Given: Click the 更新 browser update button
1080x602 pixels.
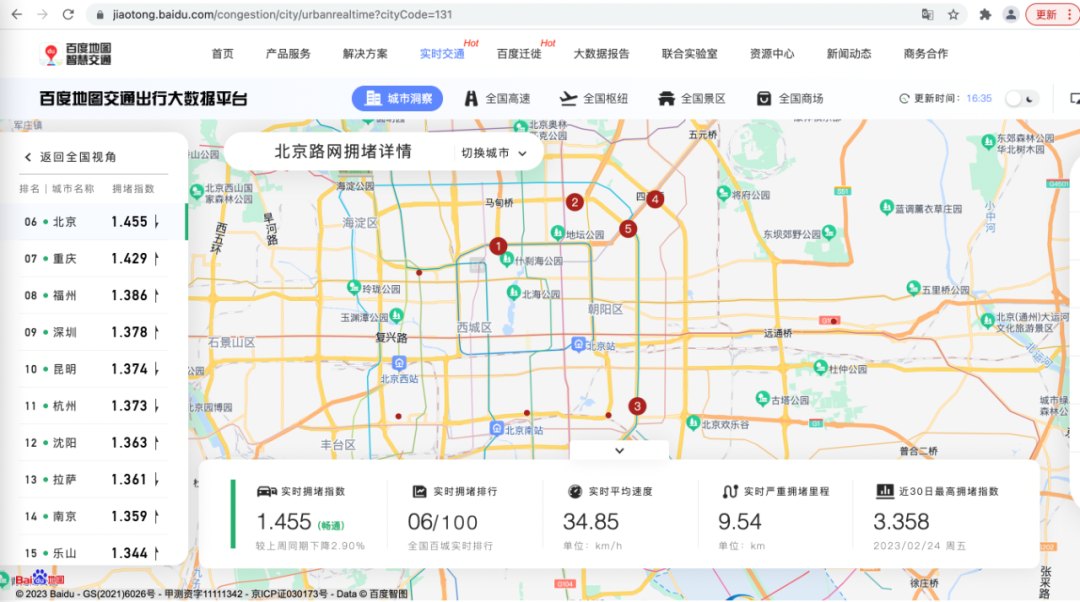Looking at the screenshot, I should pyautogui.click(x=1051, y=14).
